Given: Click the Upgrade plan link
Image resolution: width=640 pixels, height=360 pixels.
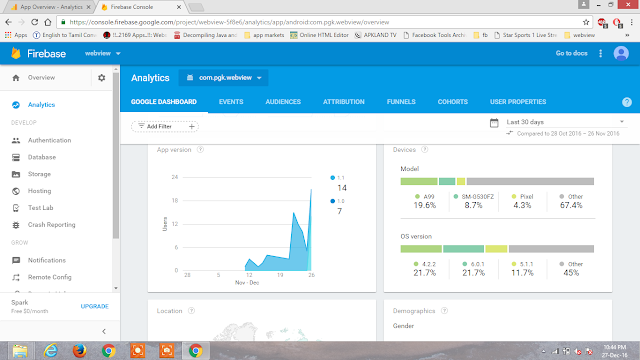Looking at the screenshot, I should (95, 306).
